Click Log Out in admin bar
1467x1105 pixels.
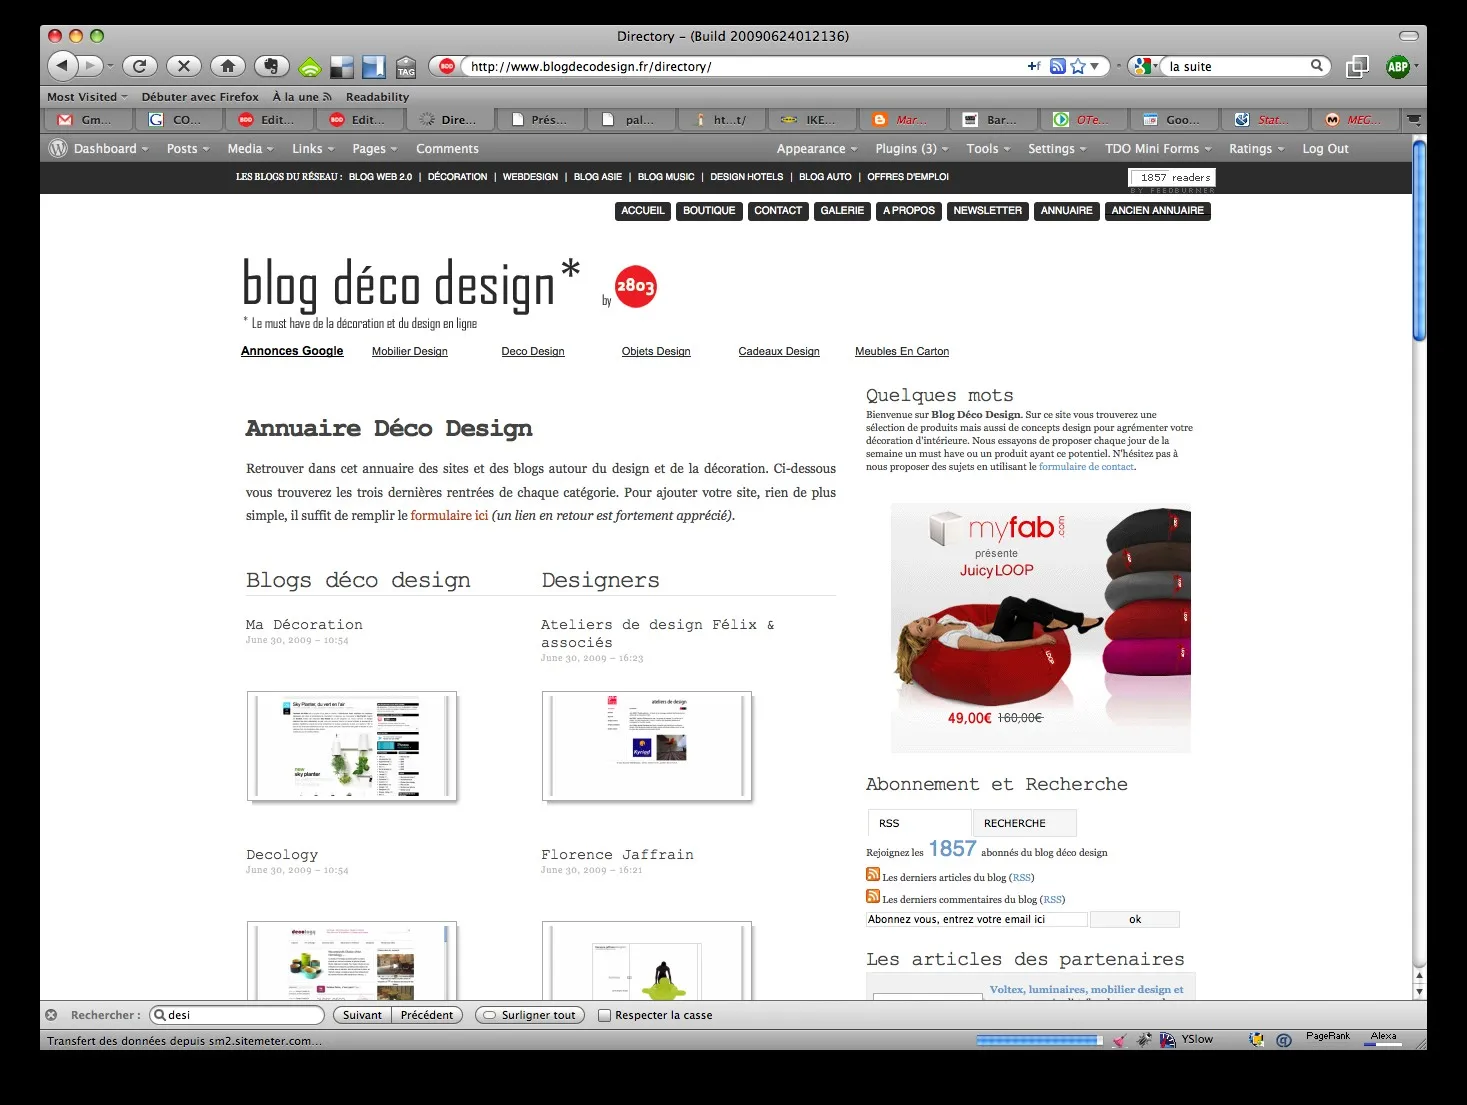coord(1325,148)
